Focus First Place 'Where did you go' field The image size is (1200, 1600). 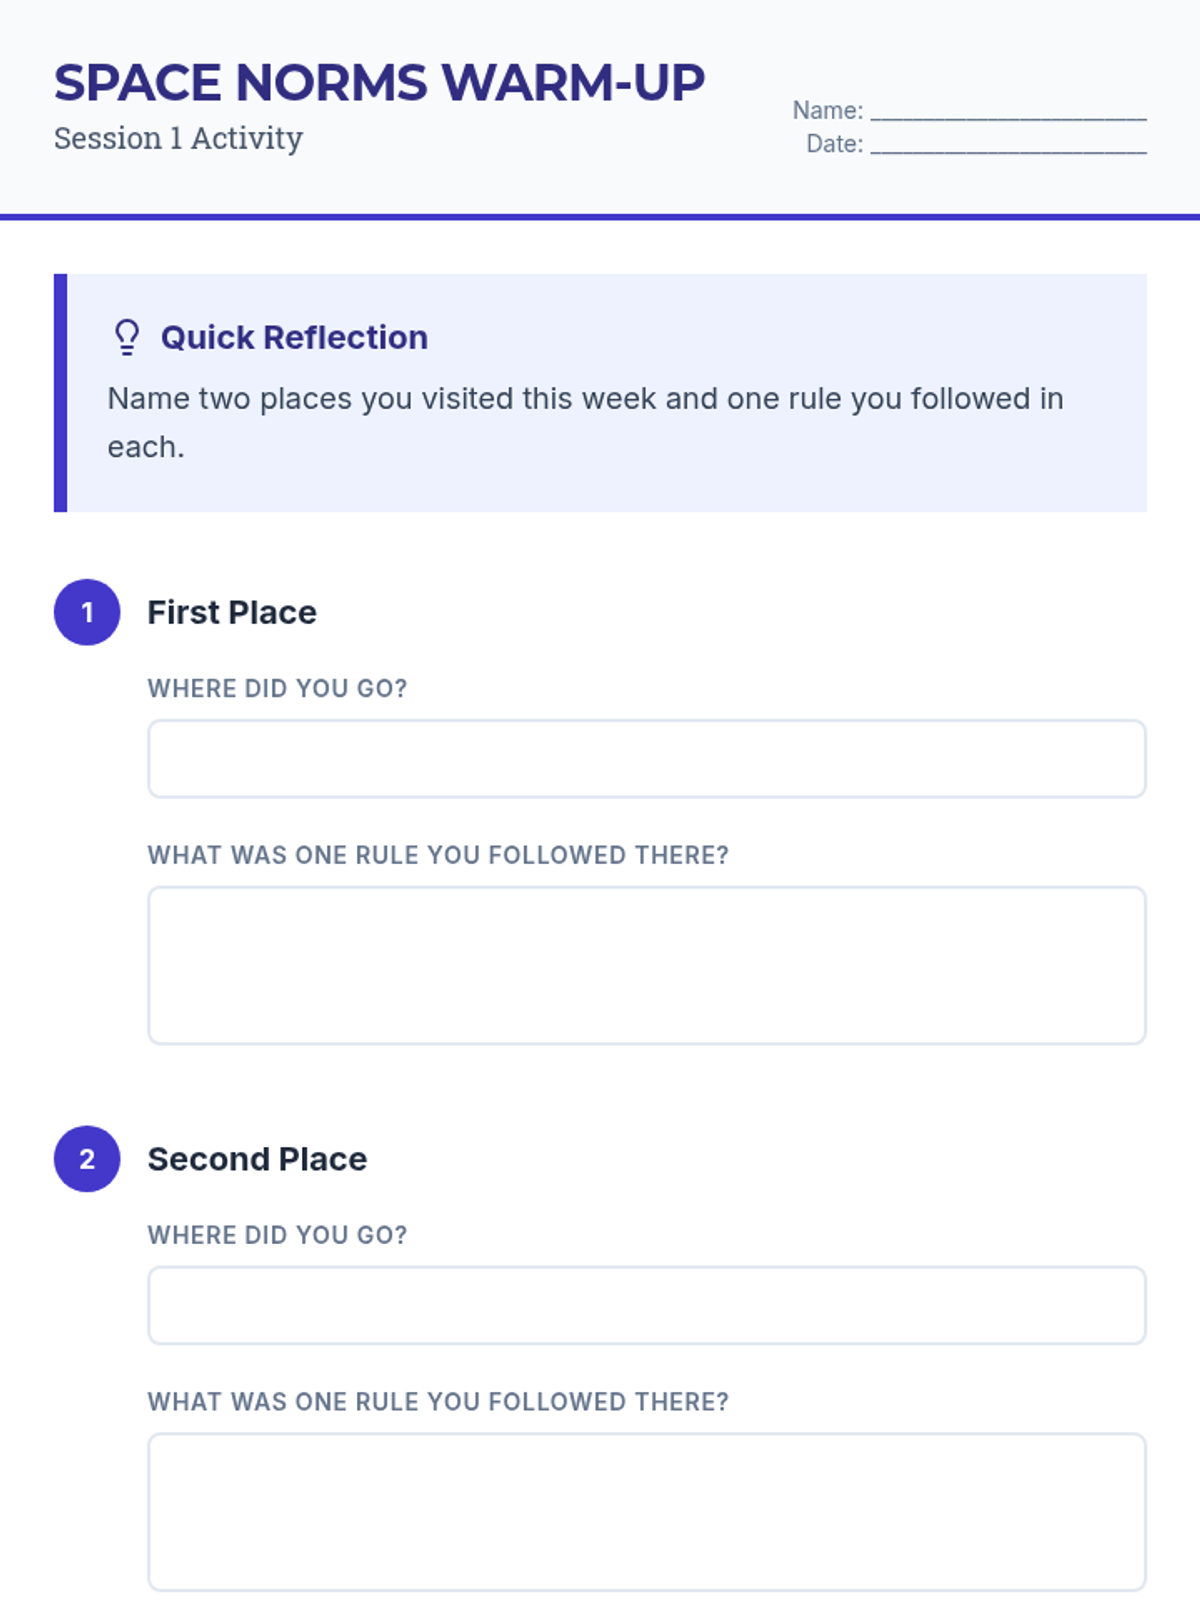click(646, 759)
